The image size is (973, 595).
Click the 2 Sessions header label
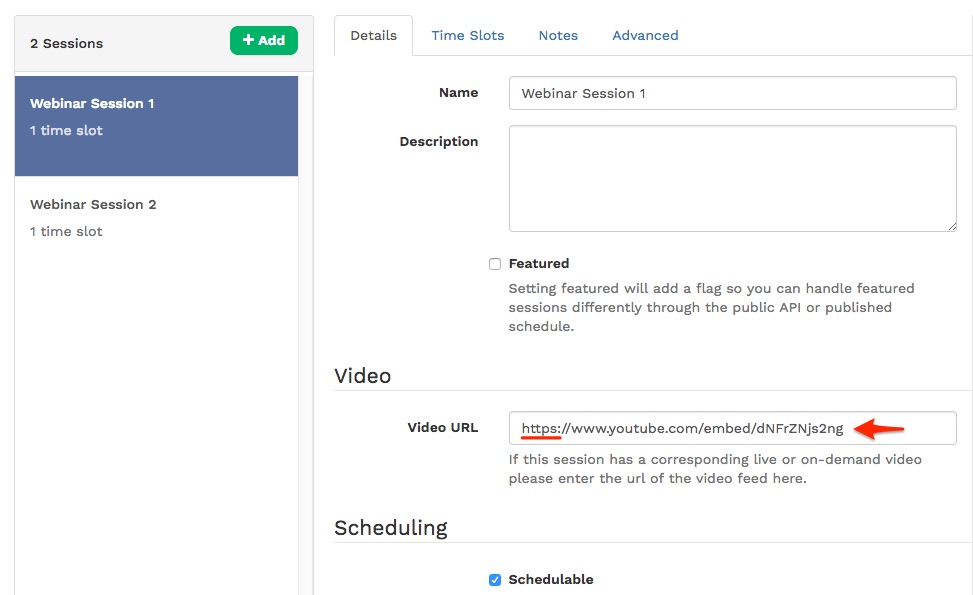(x=66, y=43)
